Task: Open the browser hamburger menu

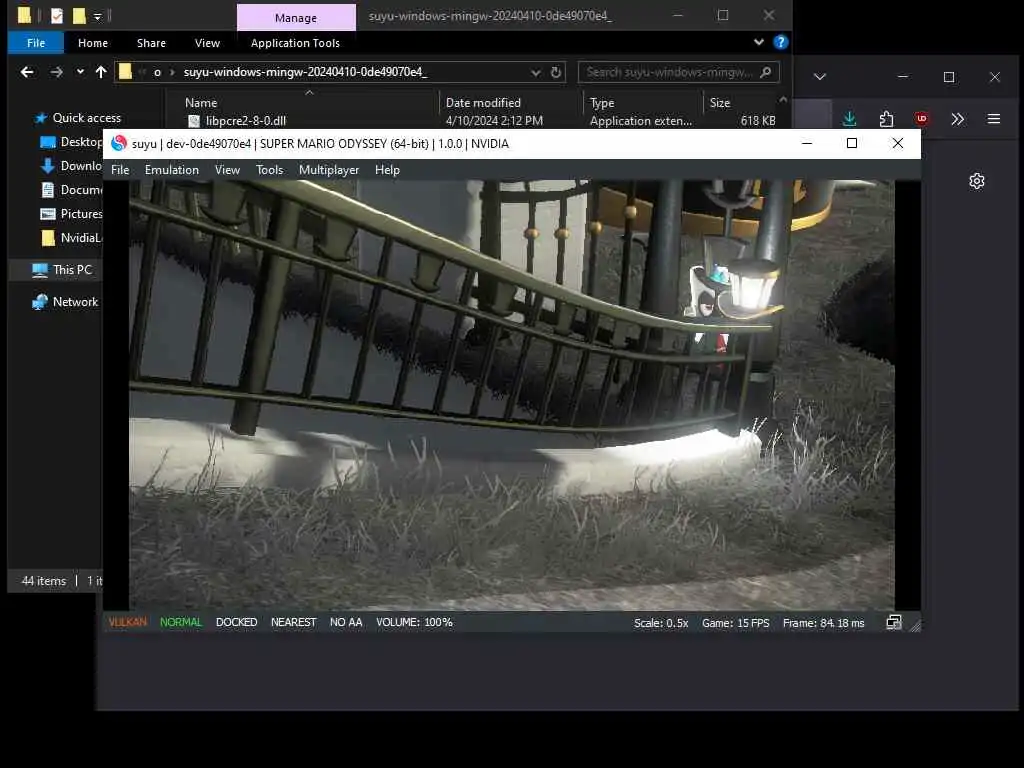Action: [993, 119]
